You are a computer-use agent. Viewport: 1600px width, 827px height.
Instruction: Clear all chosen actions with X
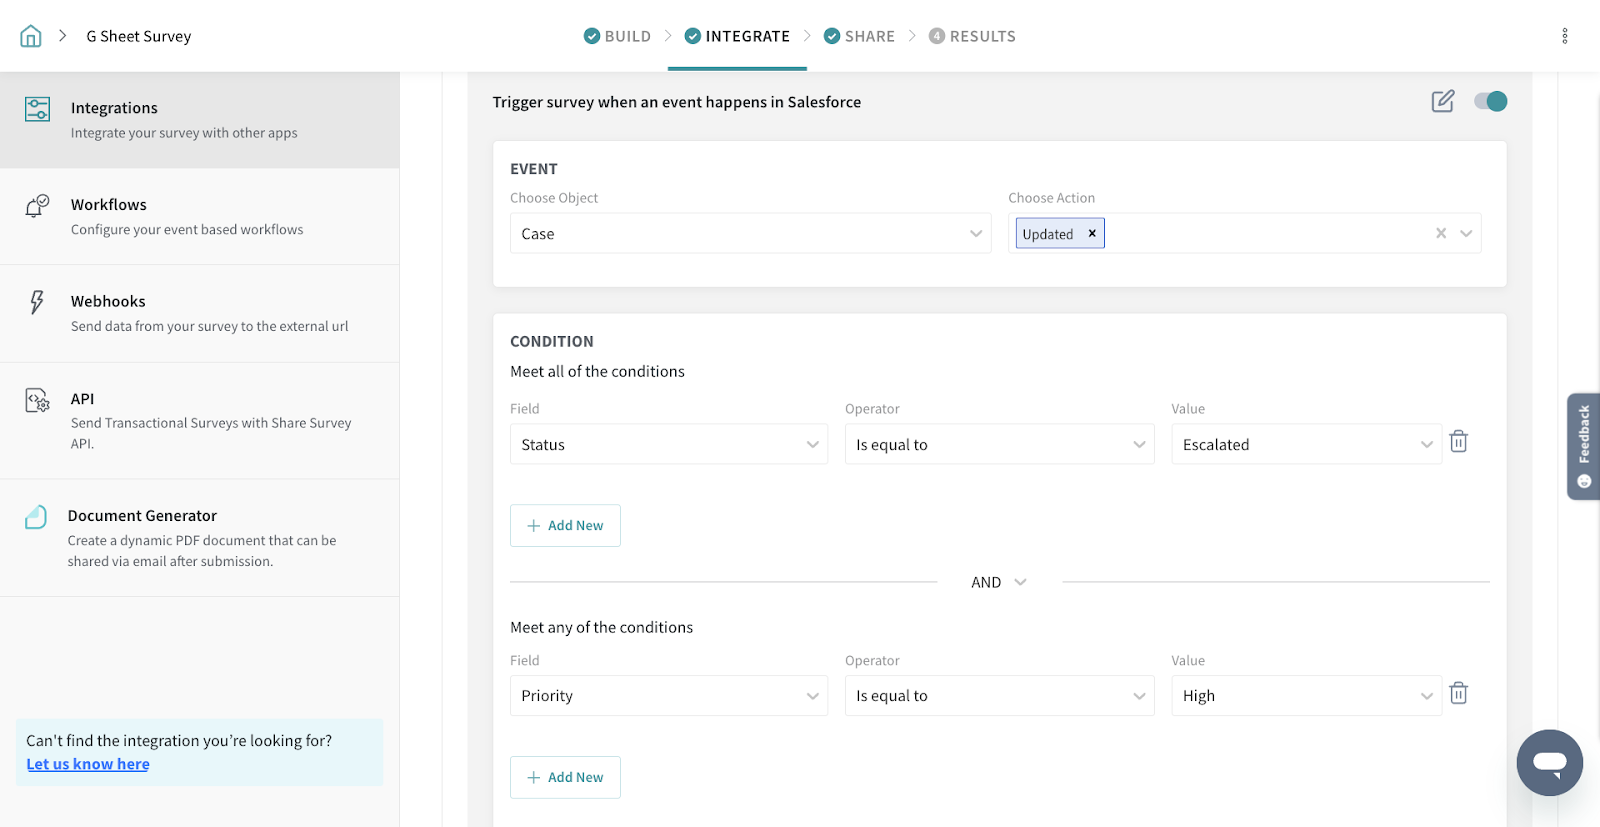(1441, 233)
